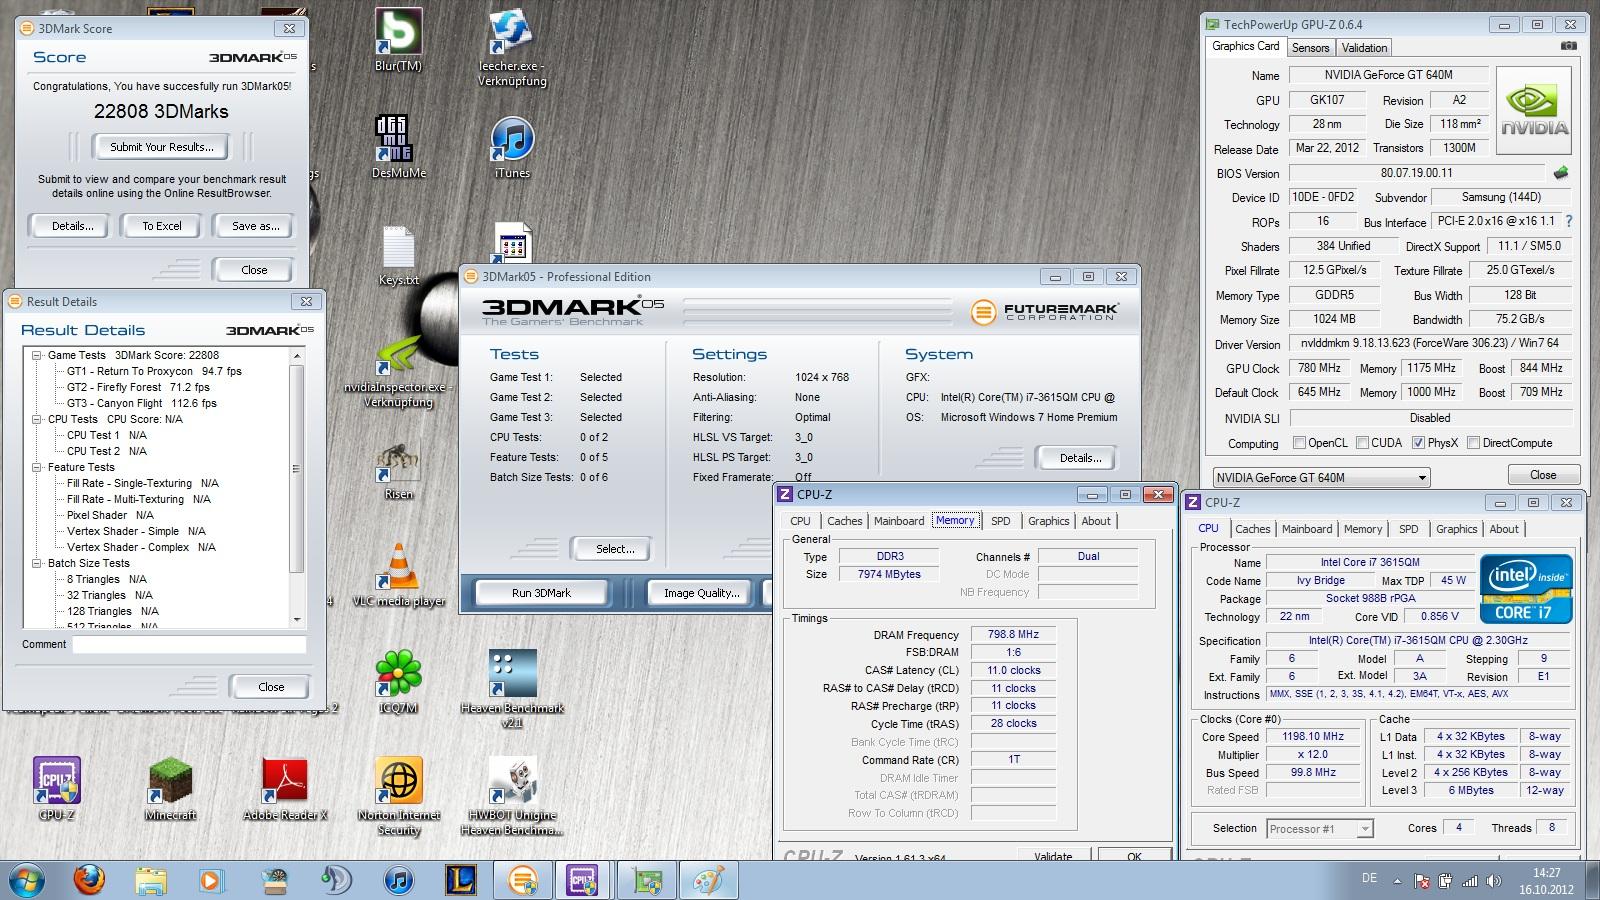Screen dimensions: 1600x900
Task: Open the Graphics tab in the processor CPU-Z window
Action: pyautogui.click(x=1456, y=529)
